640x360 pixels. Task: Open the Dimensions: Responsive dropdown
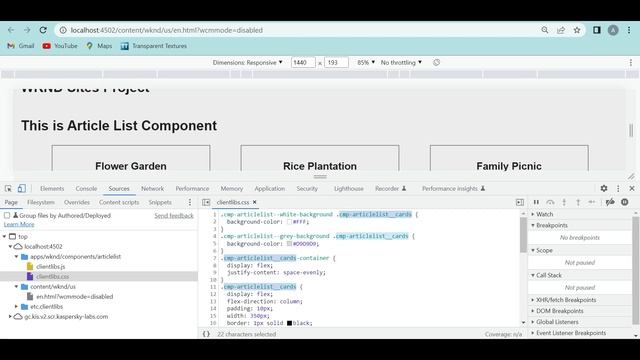coord(247,62)
